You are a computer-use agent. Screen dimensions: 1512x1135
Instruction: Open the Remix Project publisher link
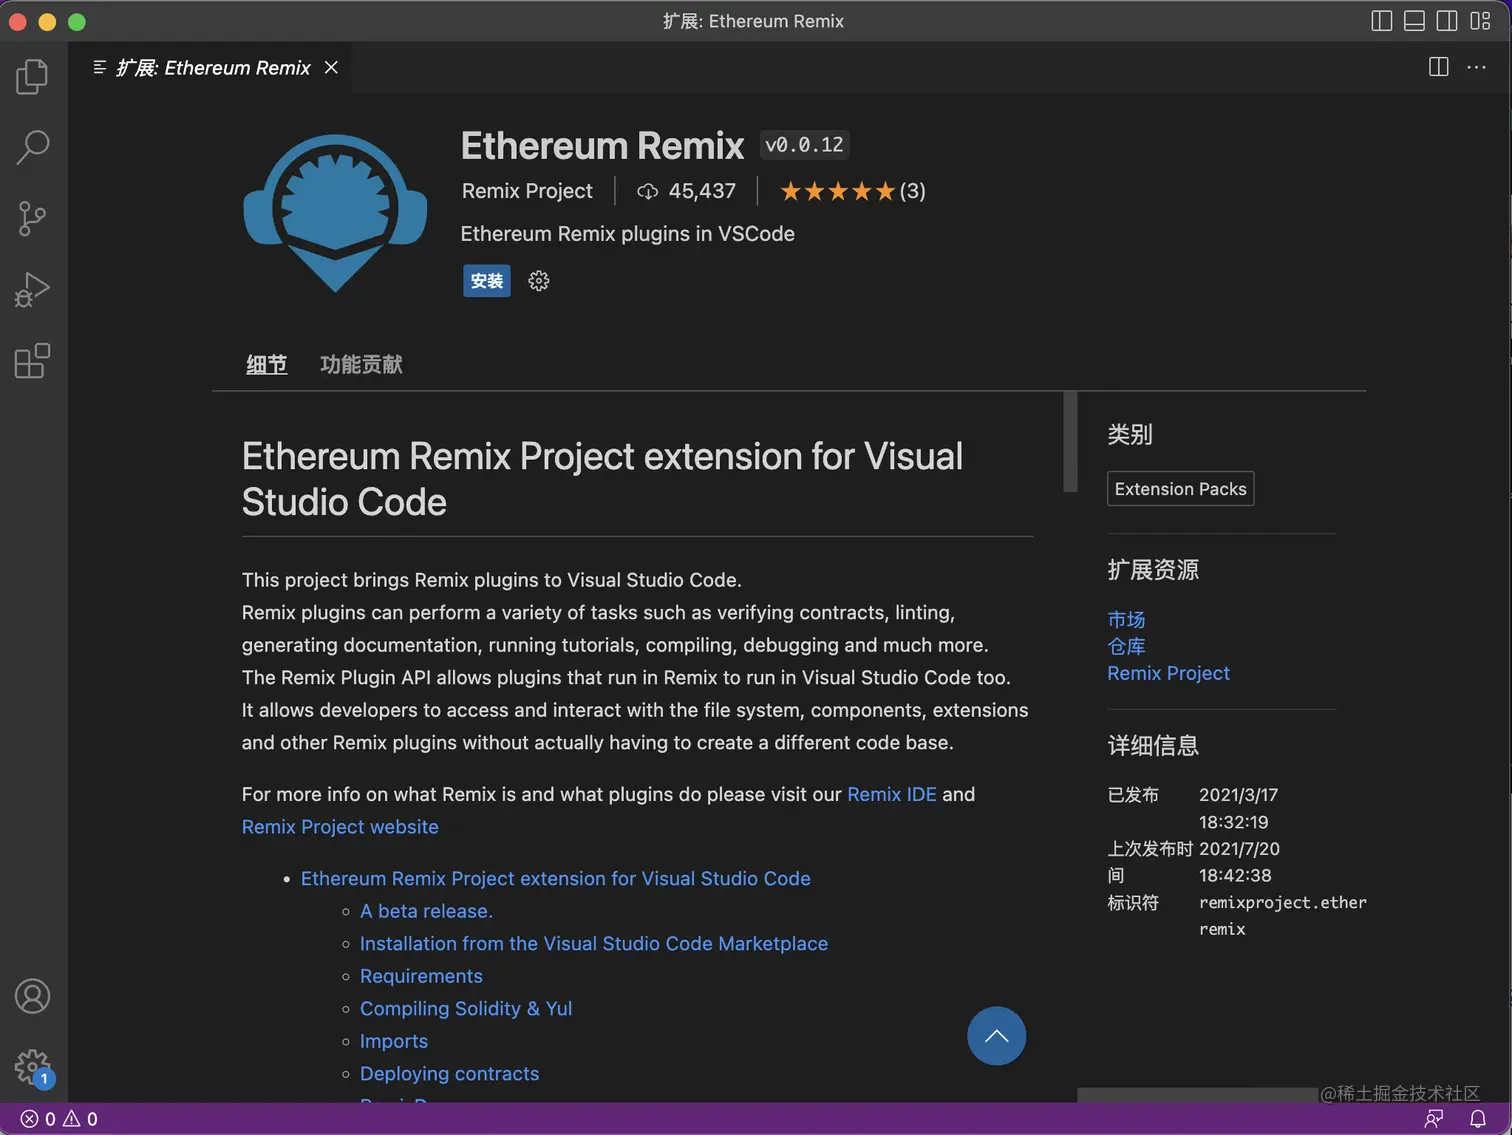[x=527, y=191]
